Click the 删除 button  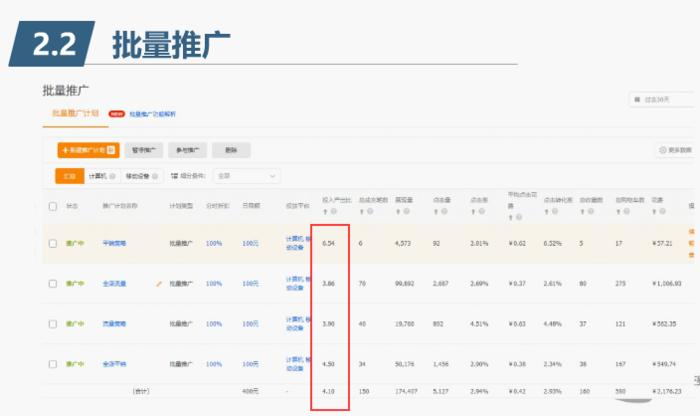coord(231,150)
